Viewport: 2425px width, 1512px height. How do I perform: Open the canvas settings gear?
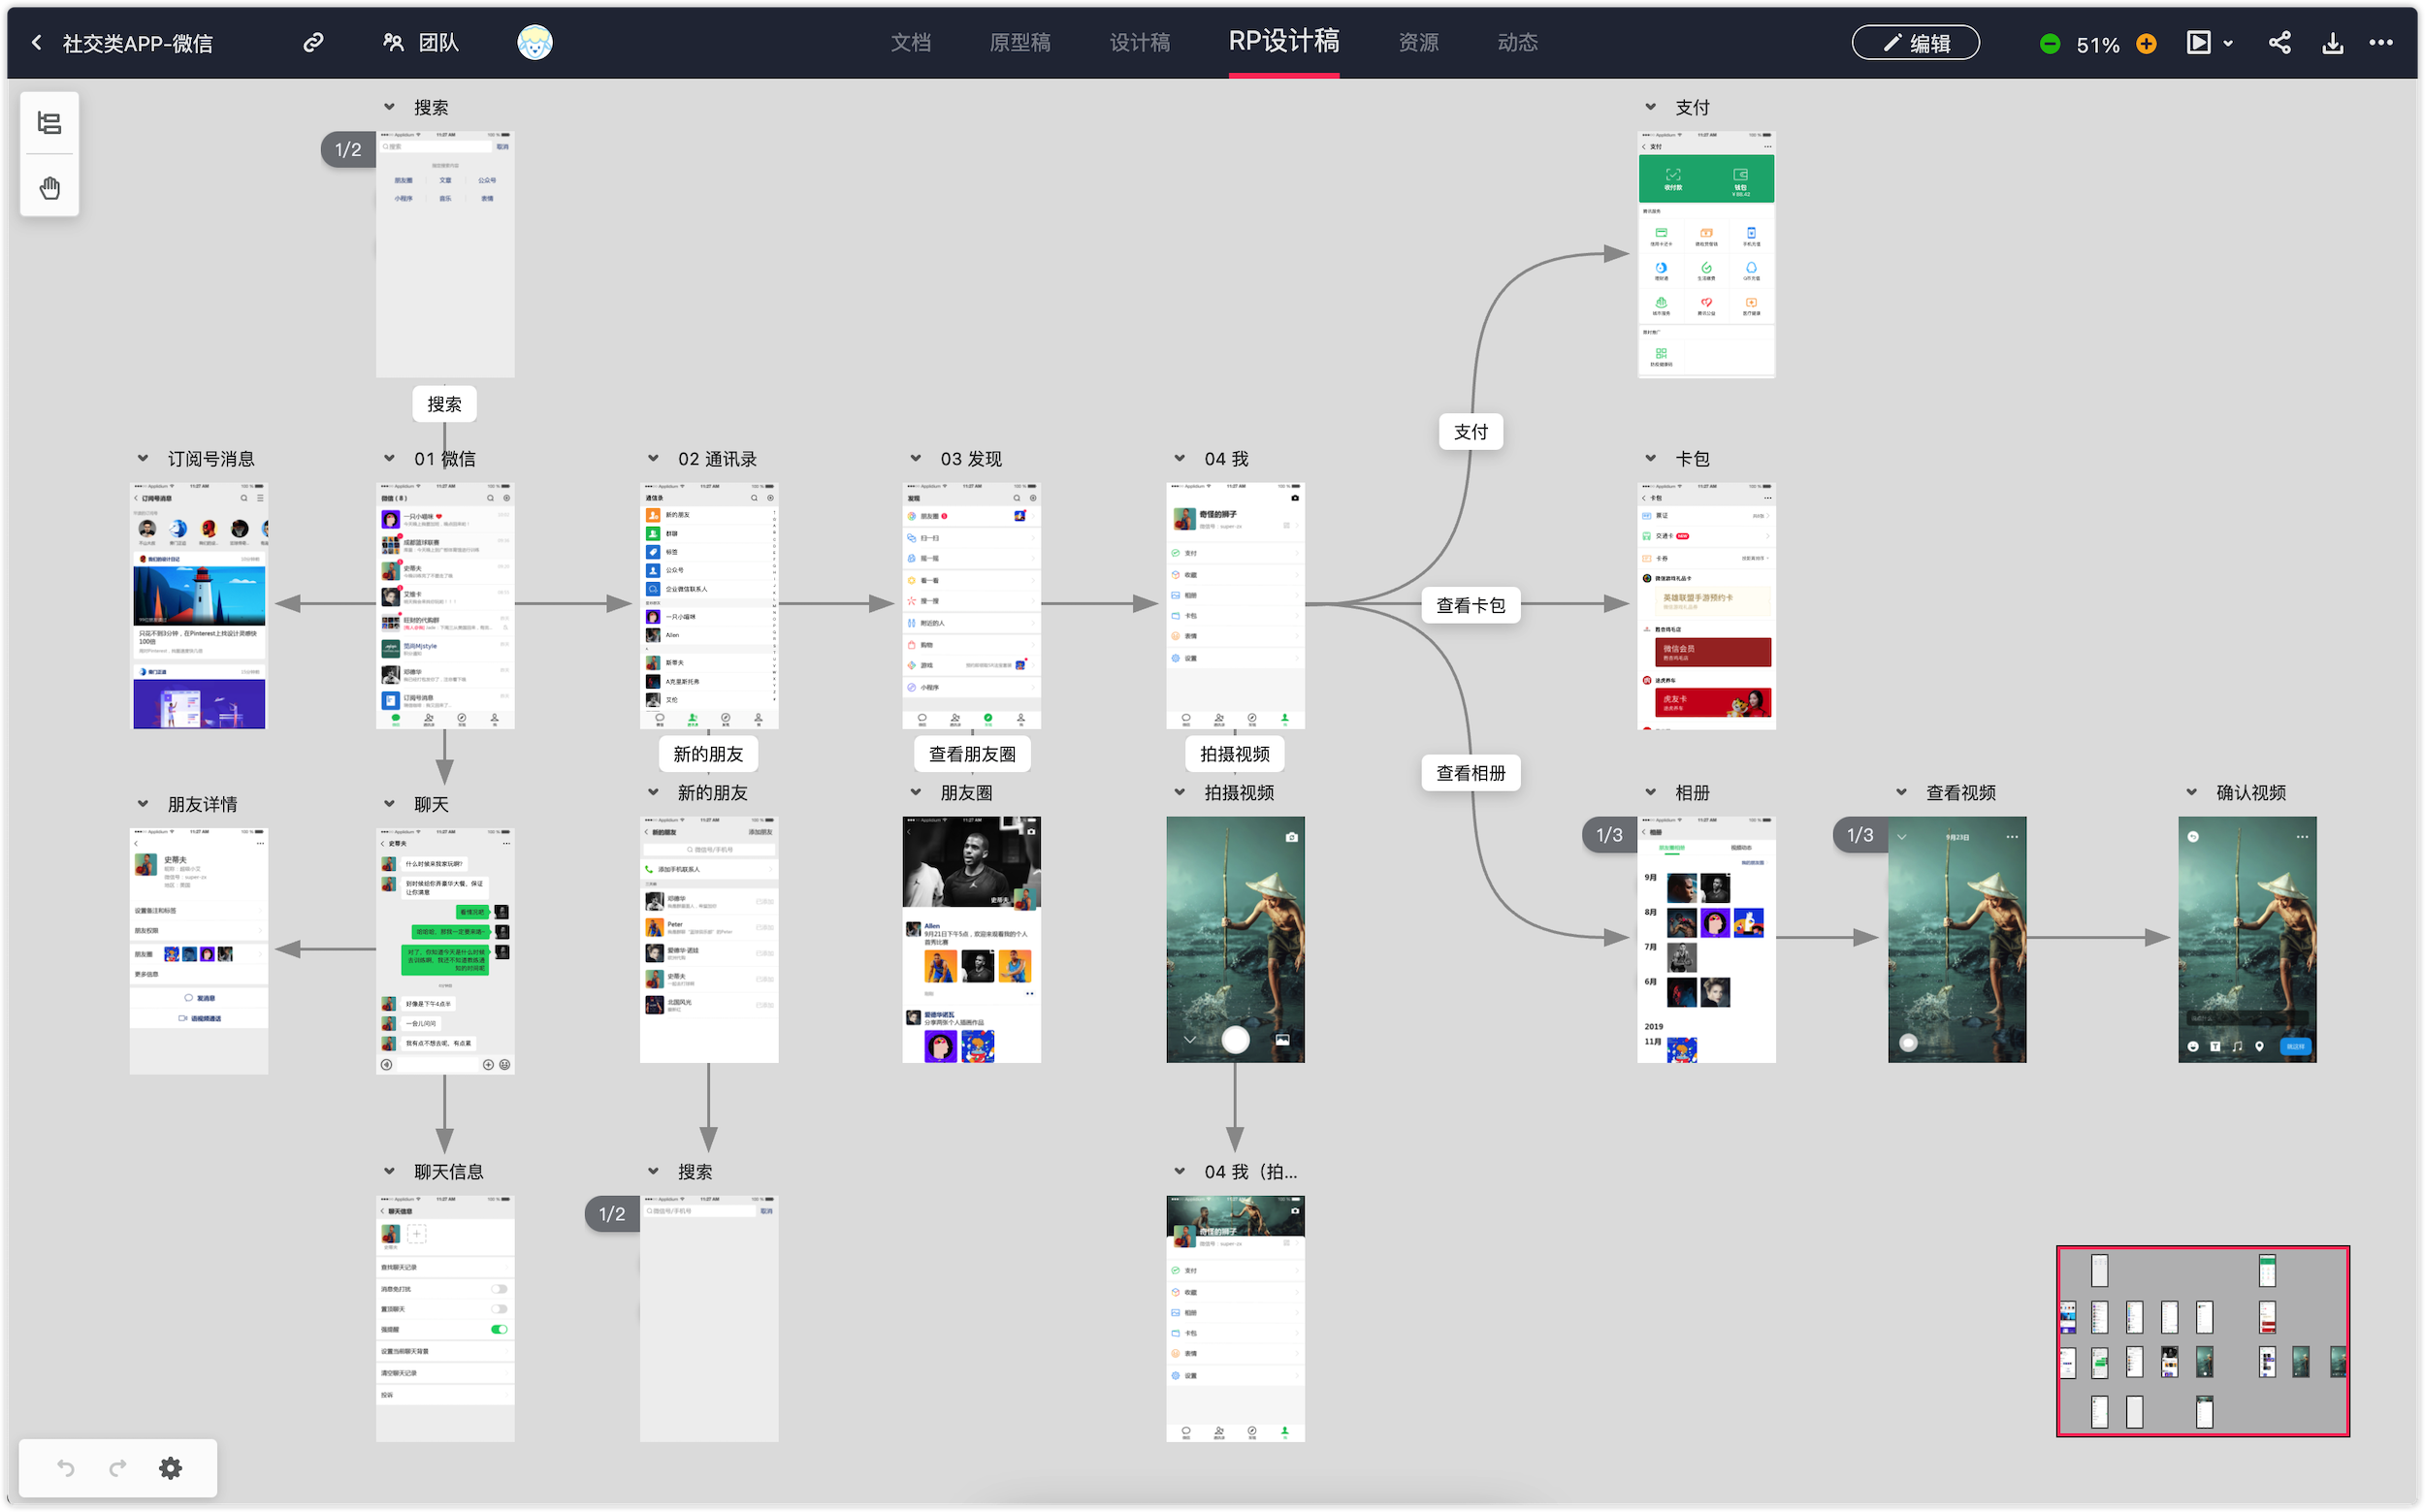click(x=171, y=1467)
